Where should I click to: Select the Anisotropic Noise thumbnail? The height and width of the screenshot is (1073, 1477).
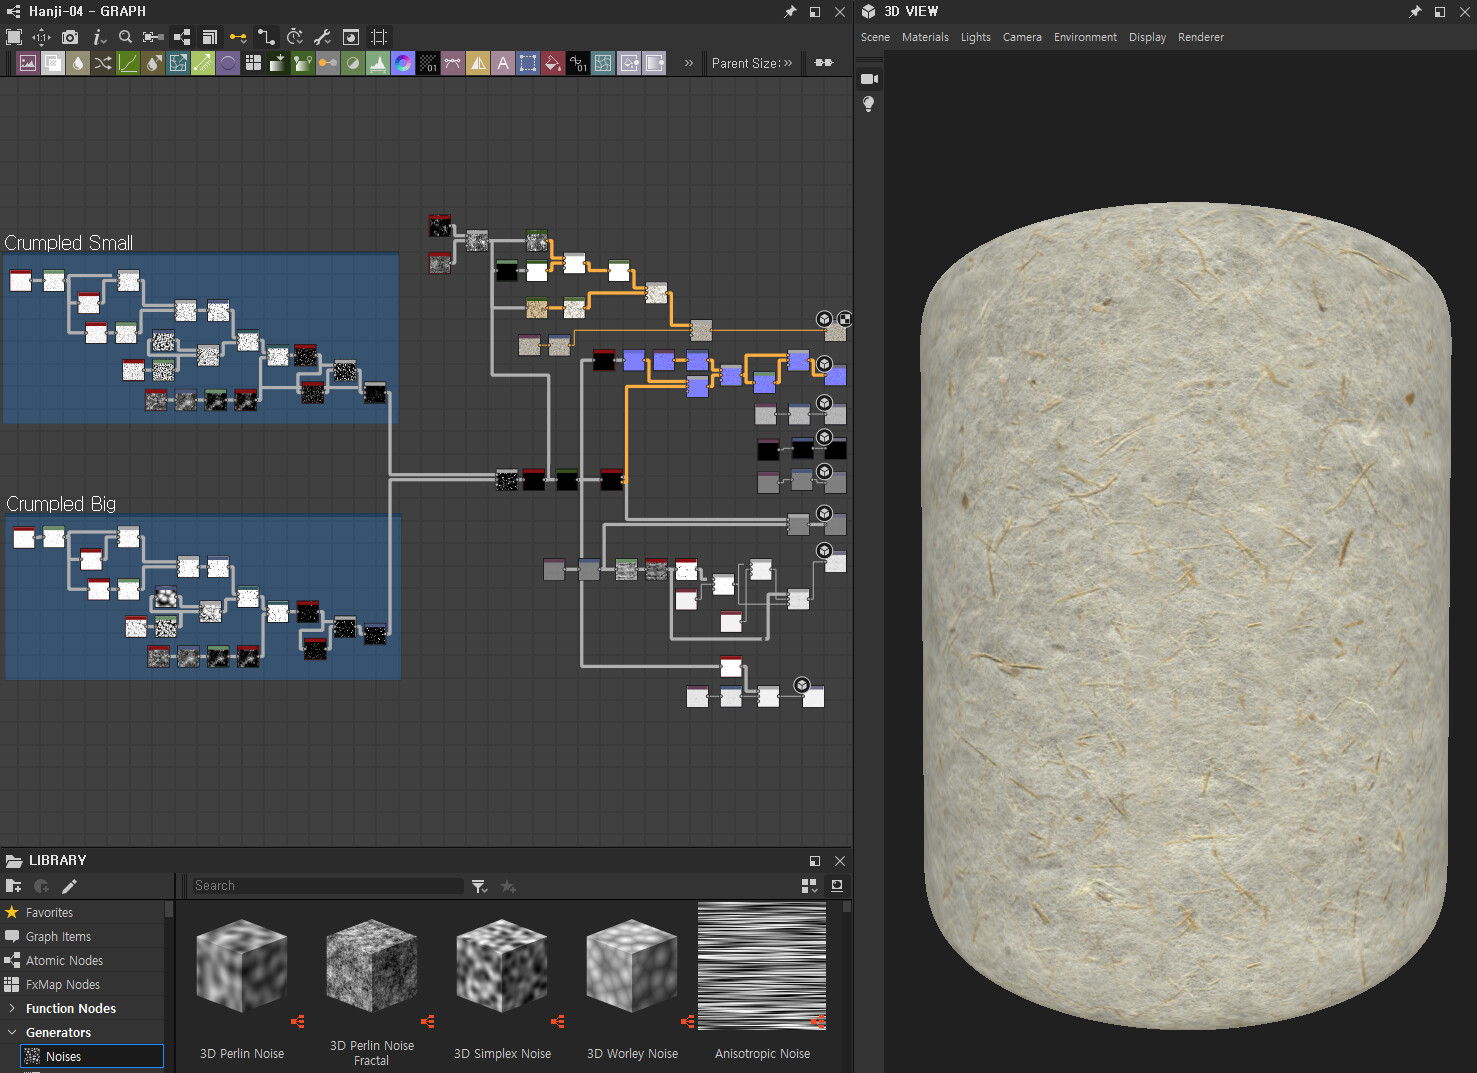click(762, 967)
